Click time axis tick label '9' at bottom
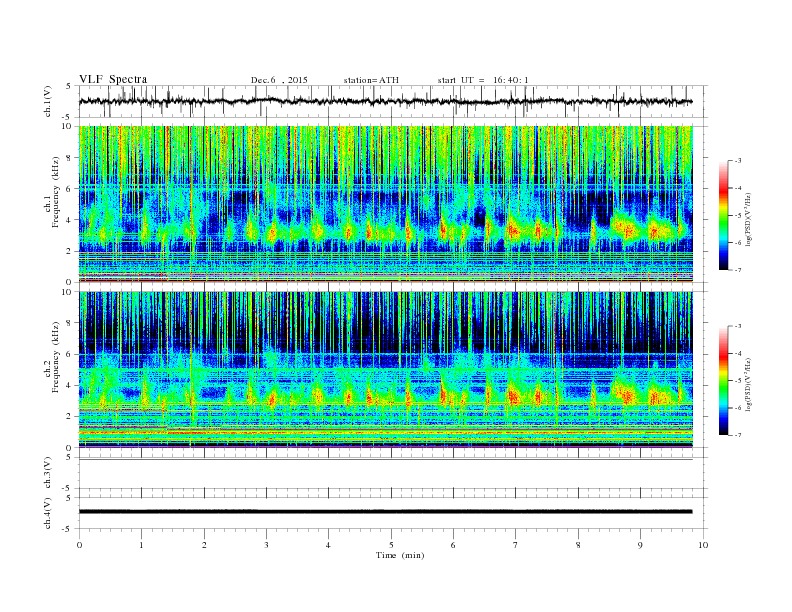 [640, 545]
